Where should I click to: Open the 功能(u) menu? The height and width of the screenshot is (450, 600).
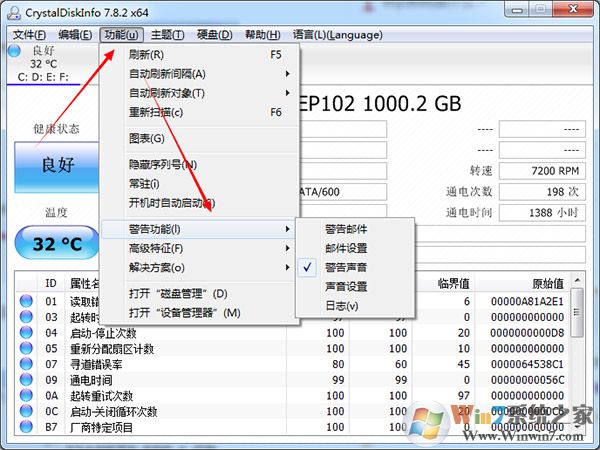point(121,35)
